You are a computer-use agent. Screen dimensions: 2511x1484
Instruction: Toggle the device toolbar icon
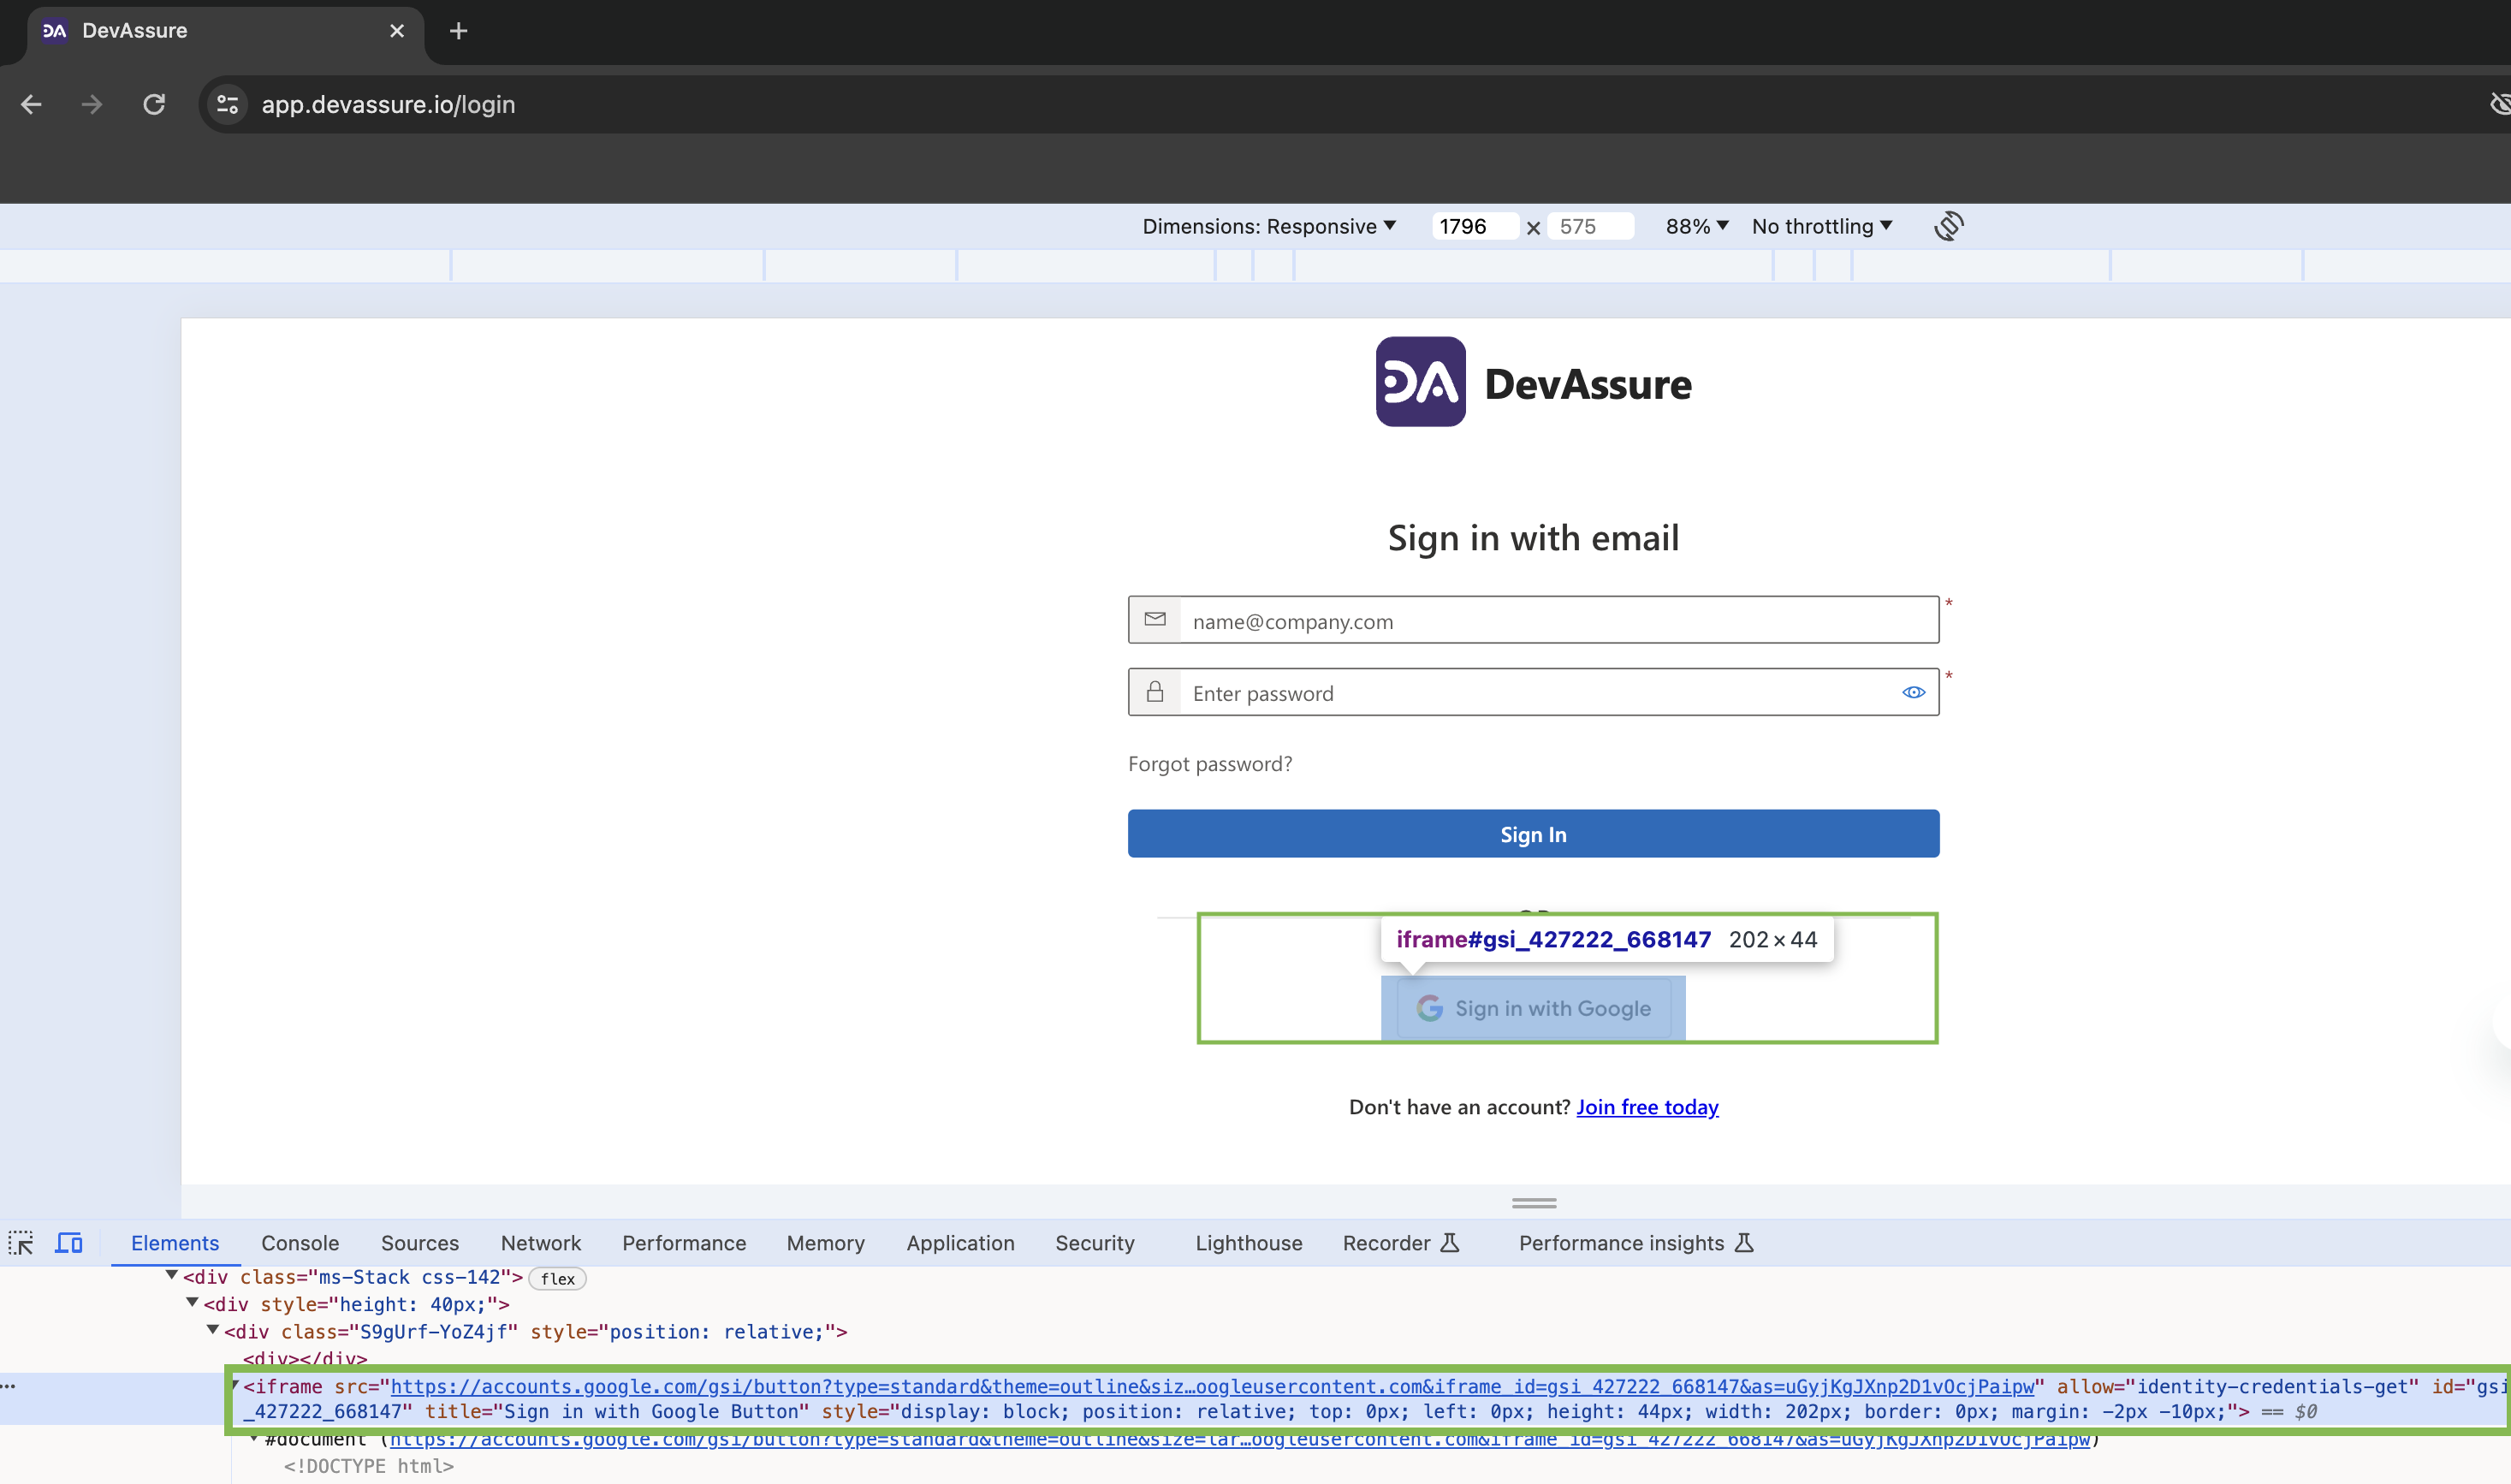69,1242
